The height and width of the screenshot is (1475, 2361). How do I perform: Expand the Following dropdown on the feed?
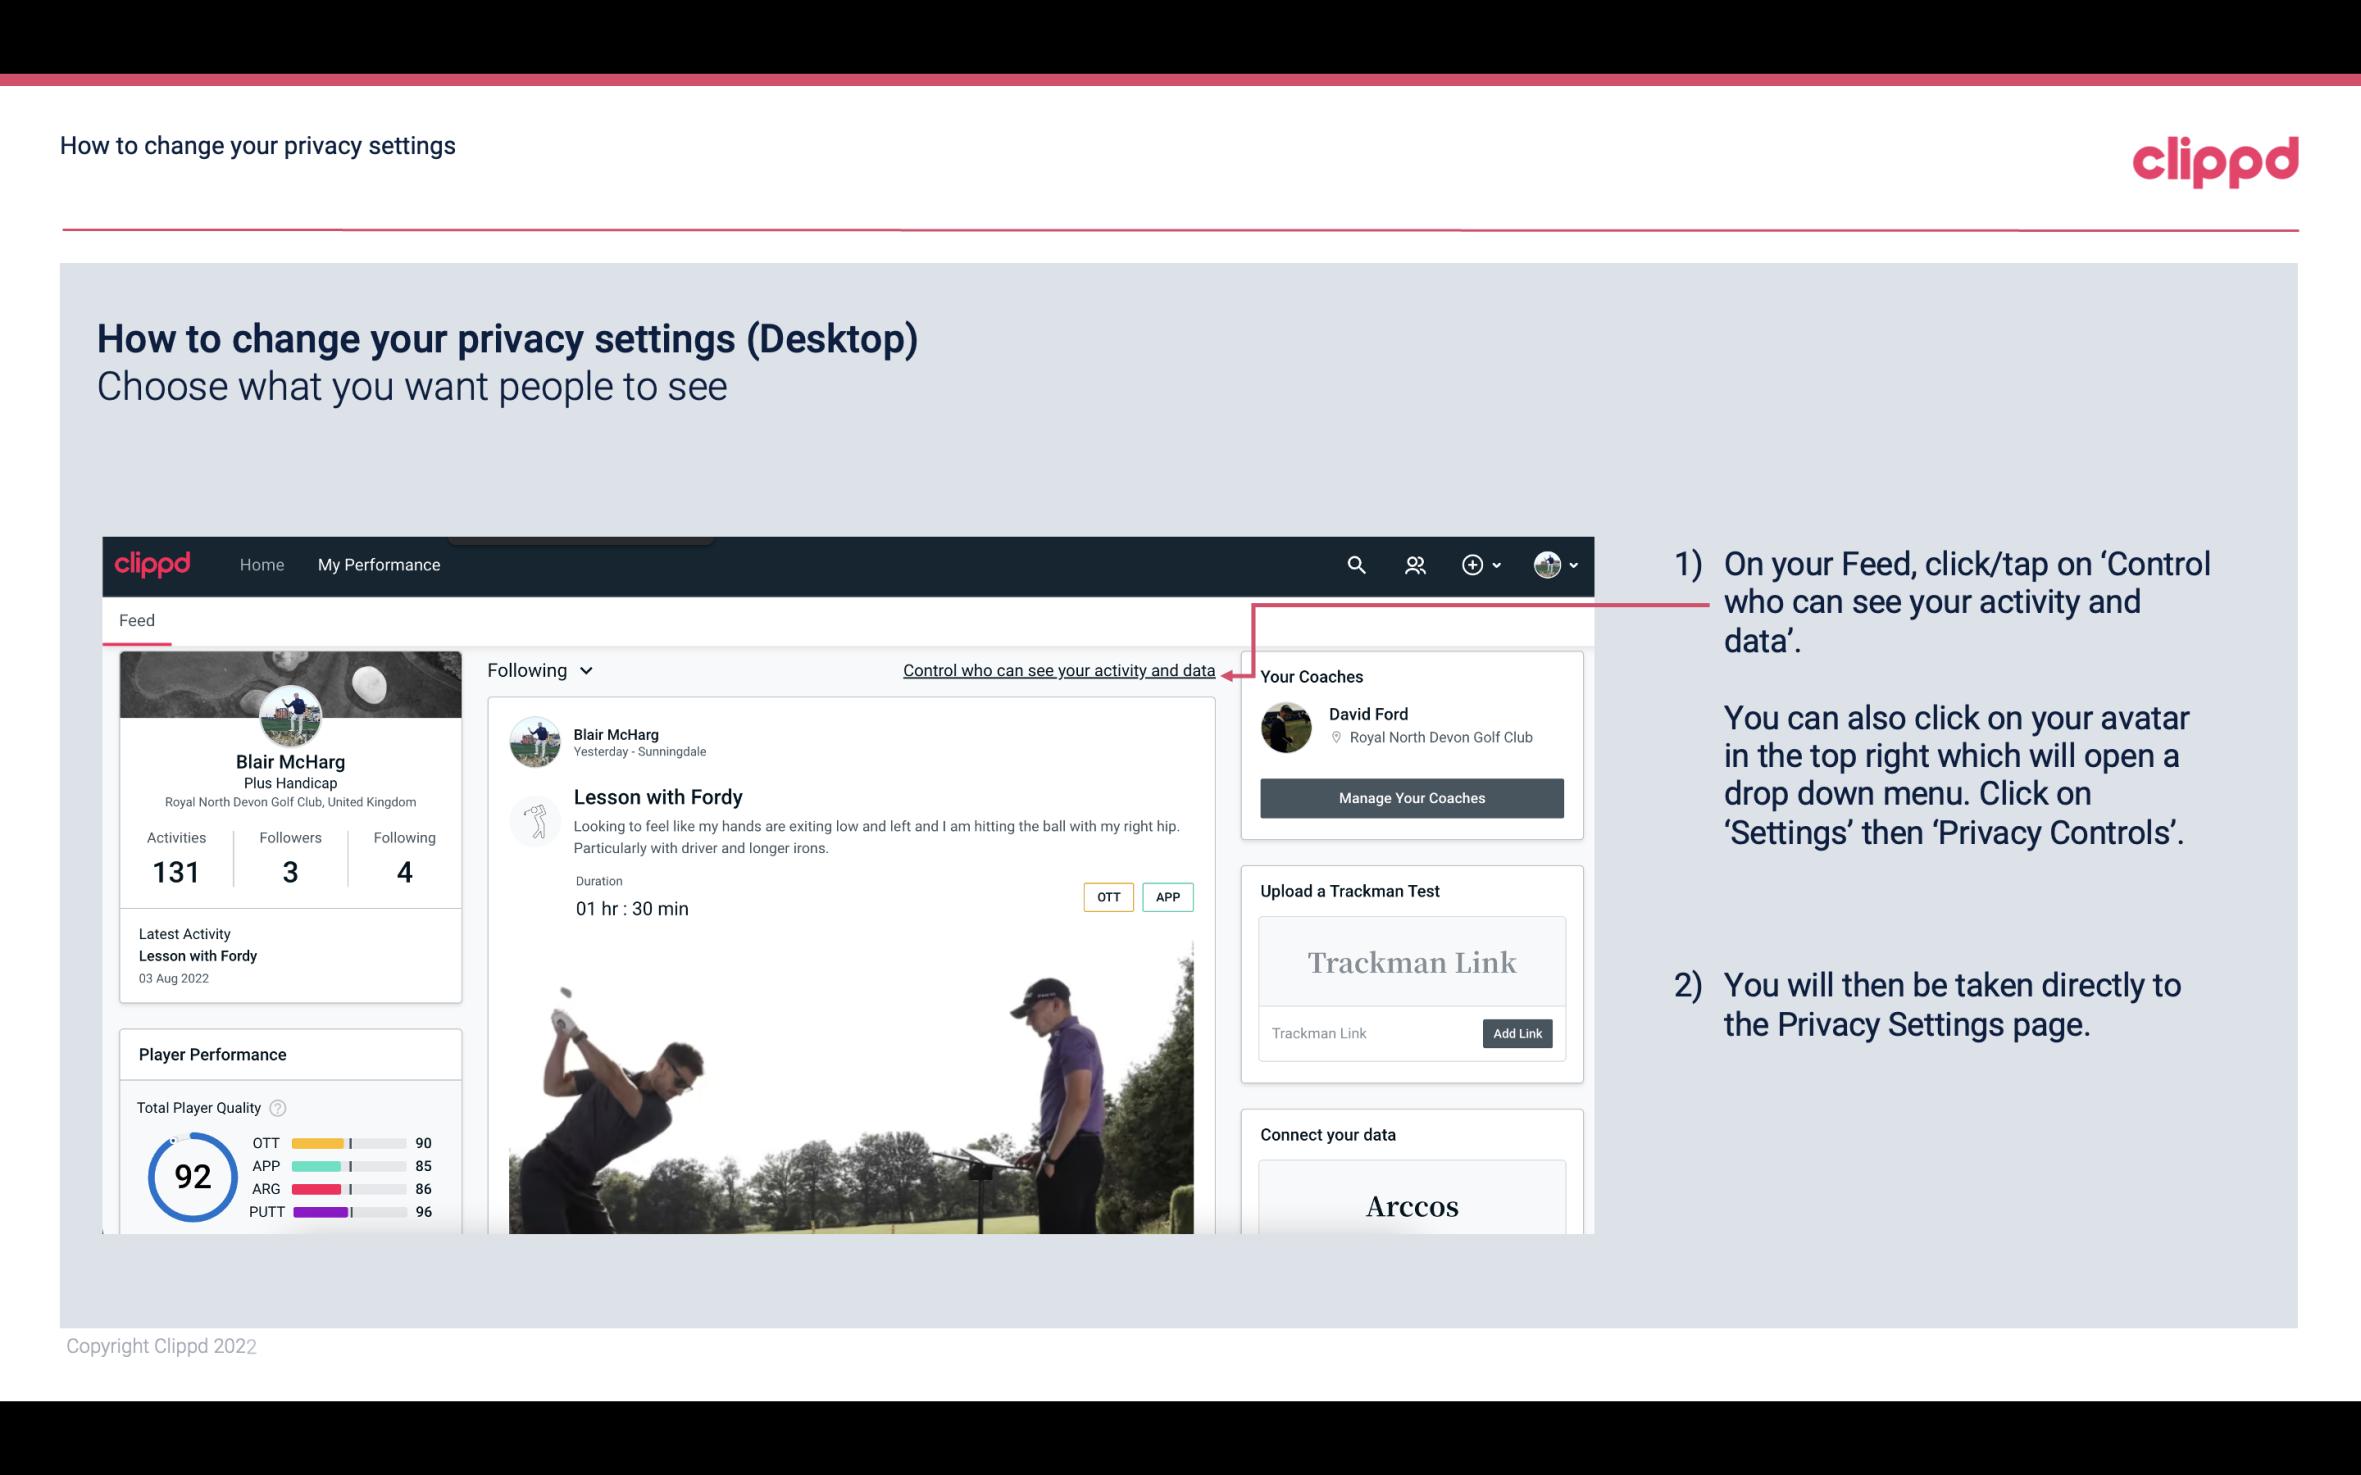coord(537,668)
